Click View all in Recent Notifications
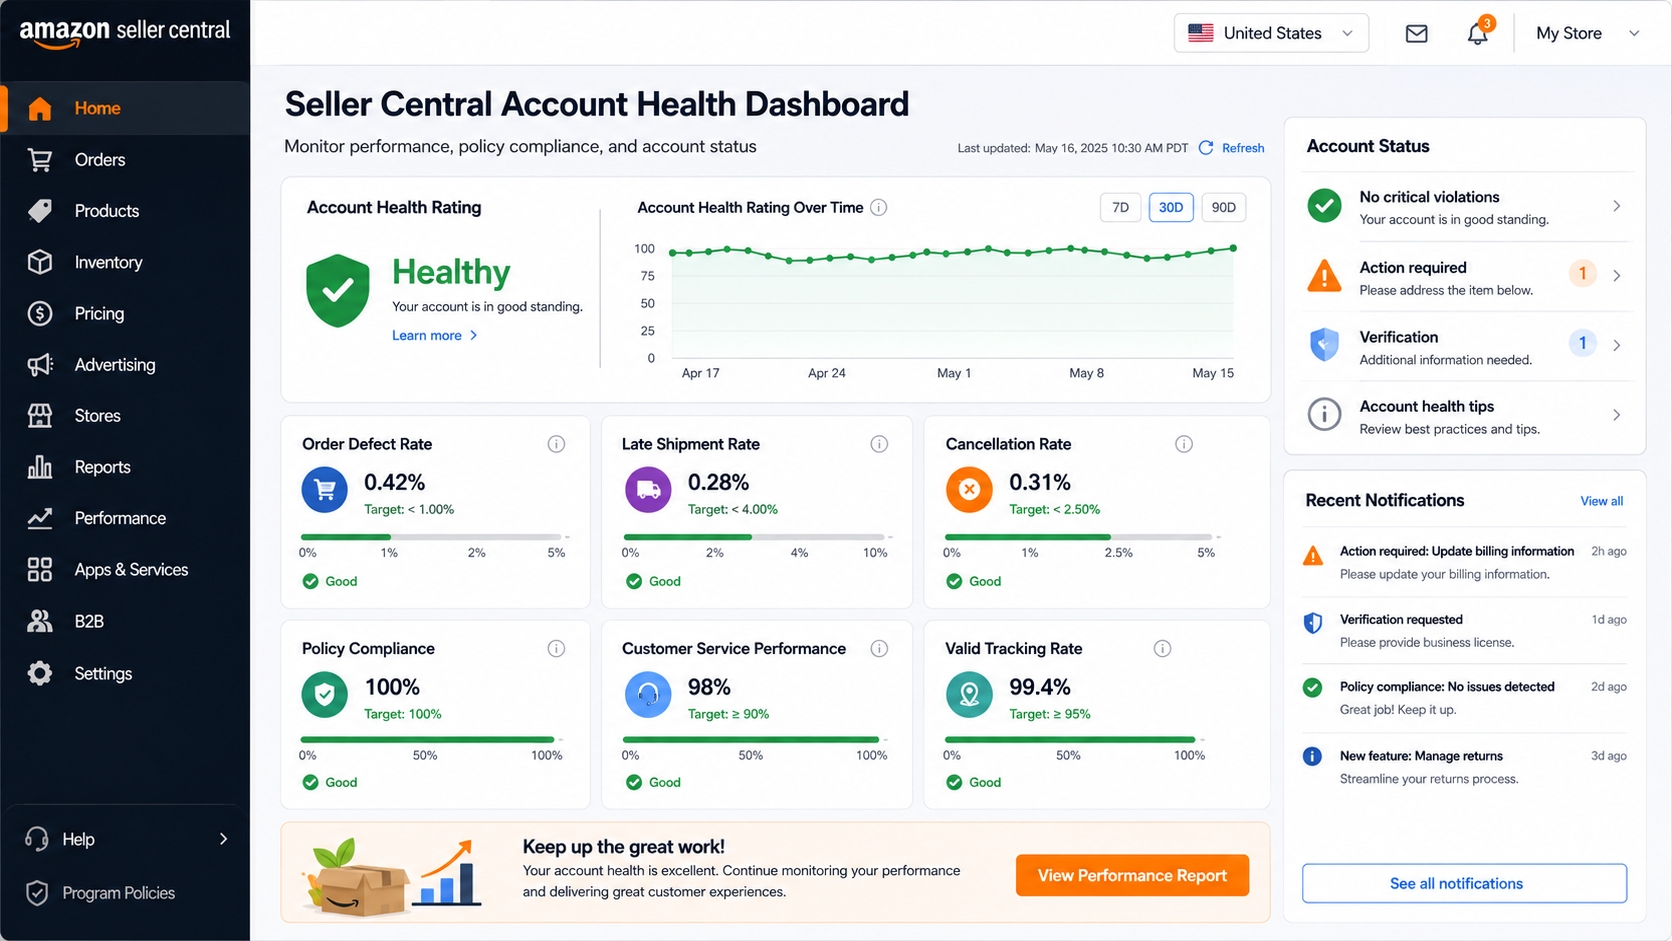This screenshot has height=941, width=1672. [x=1601, y=501]
